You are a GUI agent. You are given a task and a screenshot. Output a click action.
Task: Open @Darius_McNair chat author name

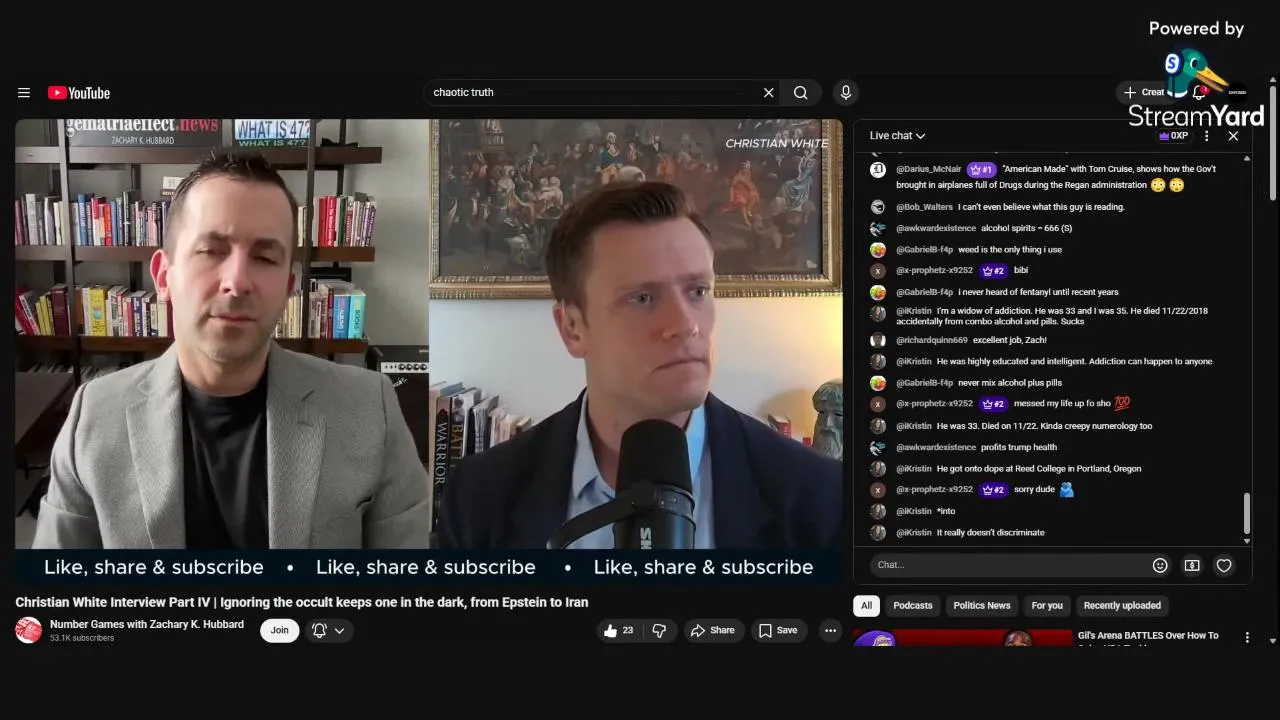929,169
